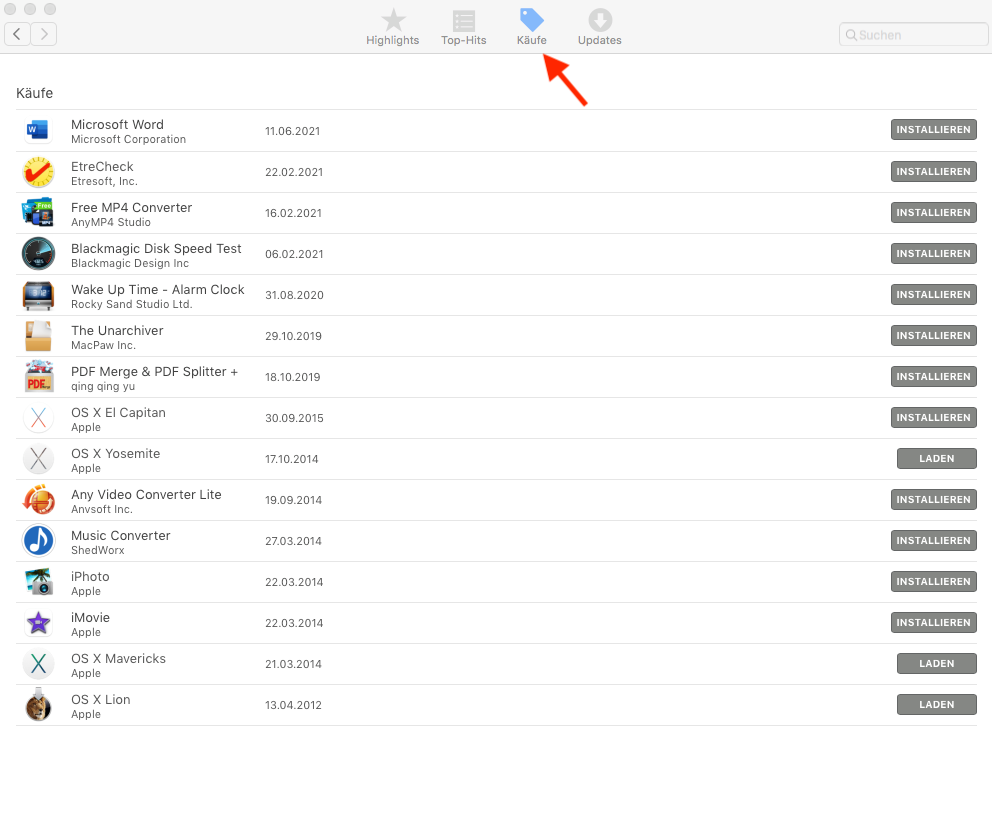Screen dimensions: 992x827
Task: Install Any Video Converter Lite
Action: point(933,500)
